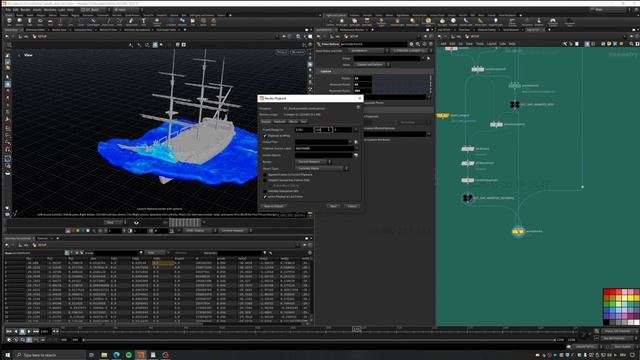Switch to the Effects tab in flipbook dialog

[x=293, y=122]
